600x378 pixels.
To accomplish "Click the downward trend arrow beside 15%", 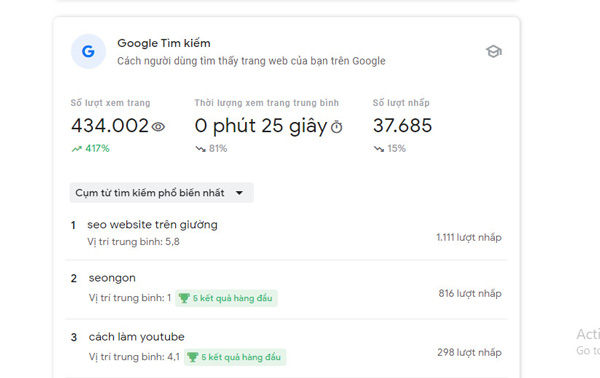I will 379,149.
